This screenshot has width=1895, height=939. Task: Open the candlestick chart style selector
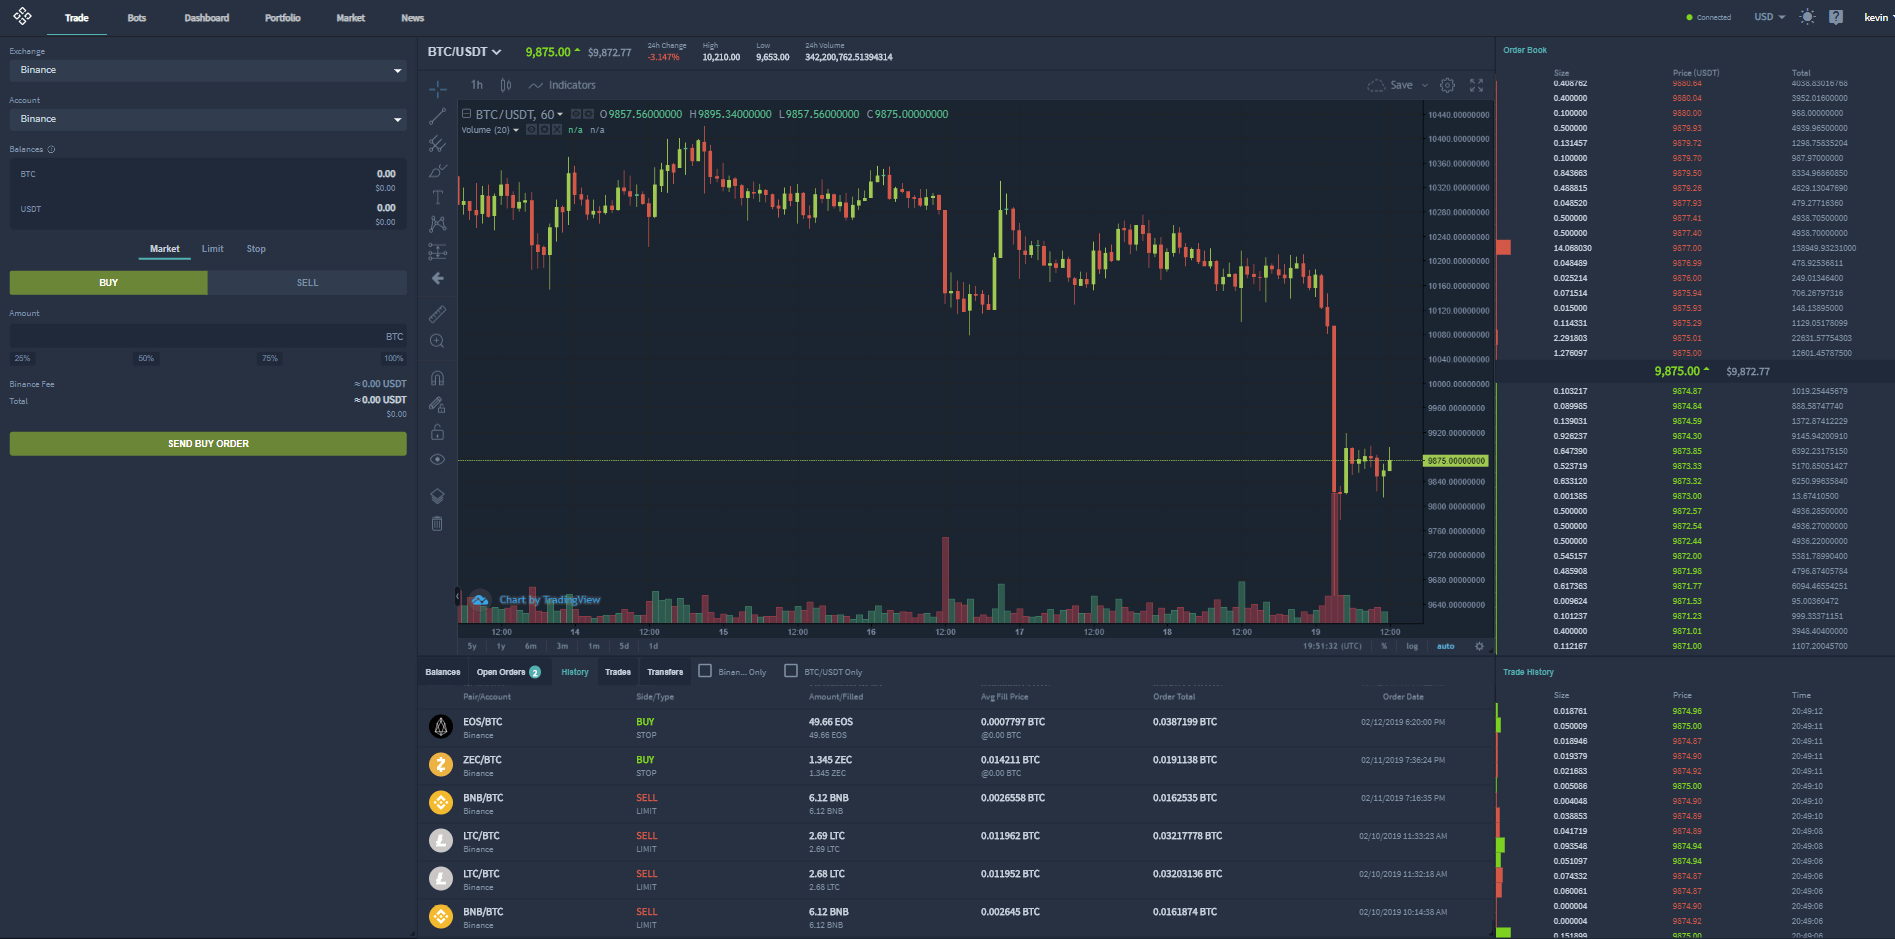click(506, 85)
